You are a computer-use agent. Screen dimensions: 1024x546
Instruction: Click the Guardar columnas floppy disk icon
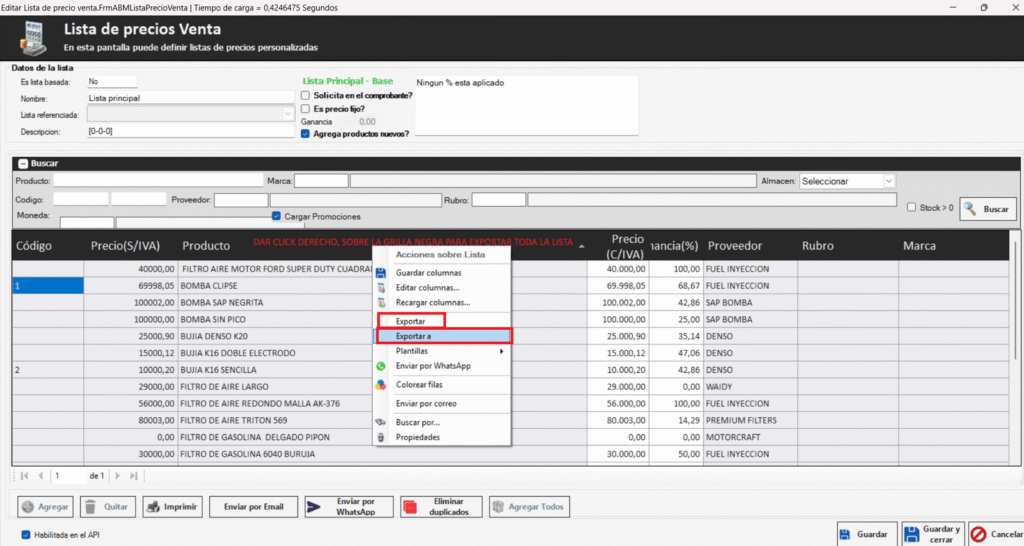pyautogui.click(x=380, y=273)
